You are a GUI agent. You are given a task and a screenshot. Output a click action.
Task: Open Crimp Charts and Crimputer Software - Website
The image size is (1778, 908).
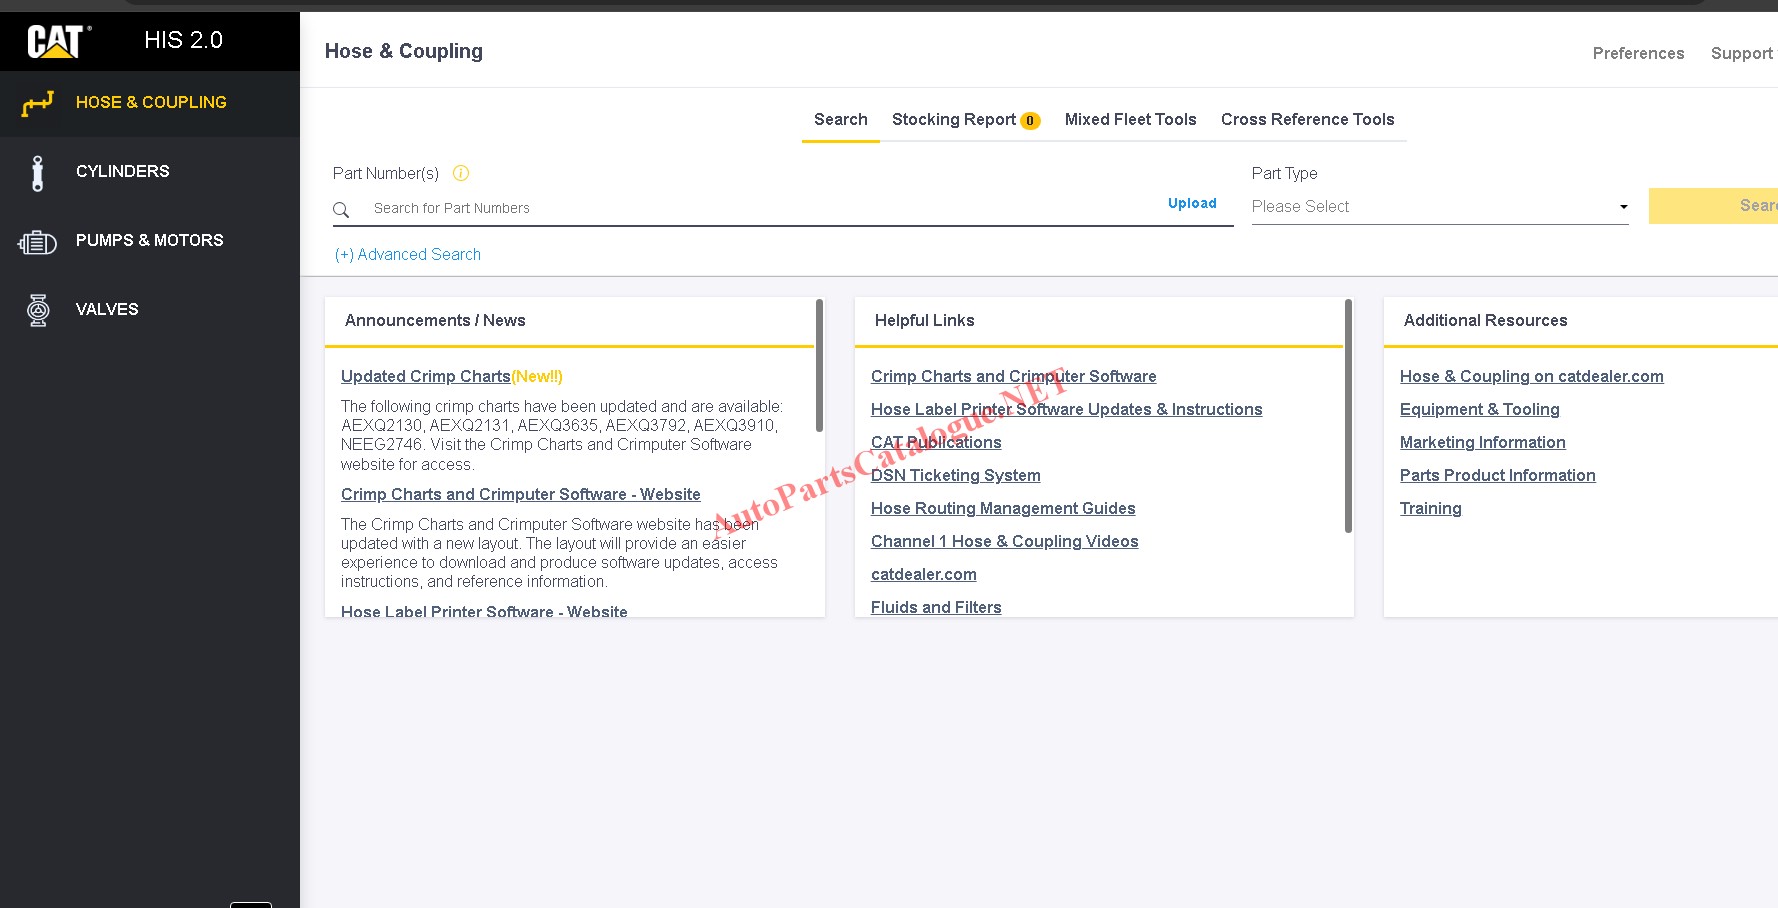(x=520, y=494)
